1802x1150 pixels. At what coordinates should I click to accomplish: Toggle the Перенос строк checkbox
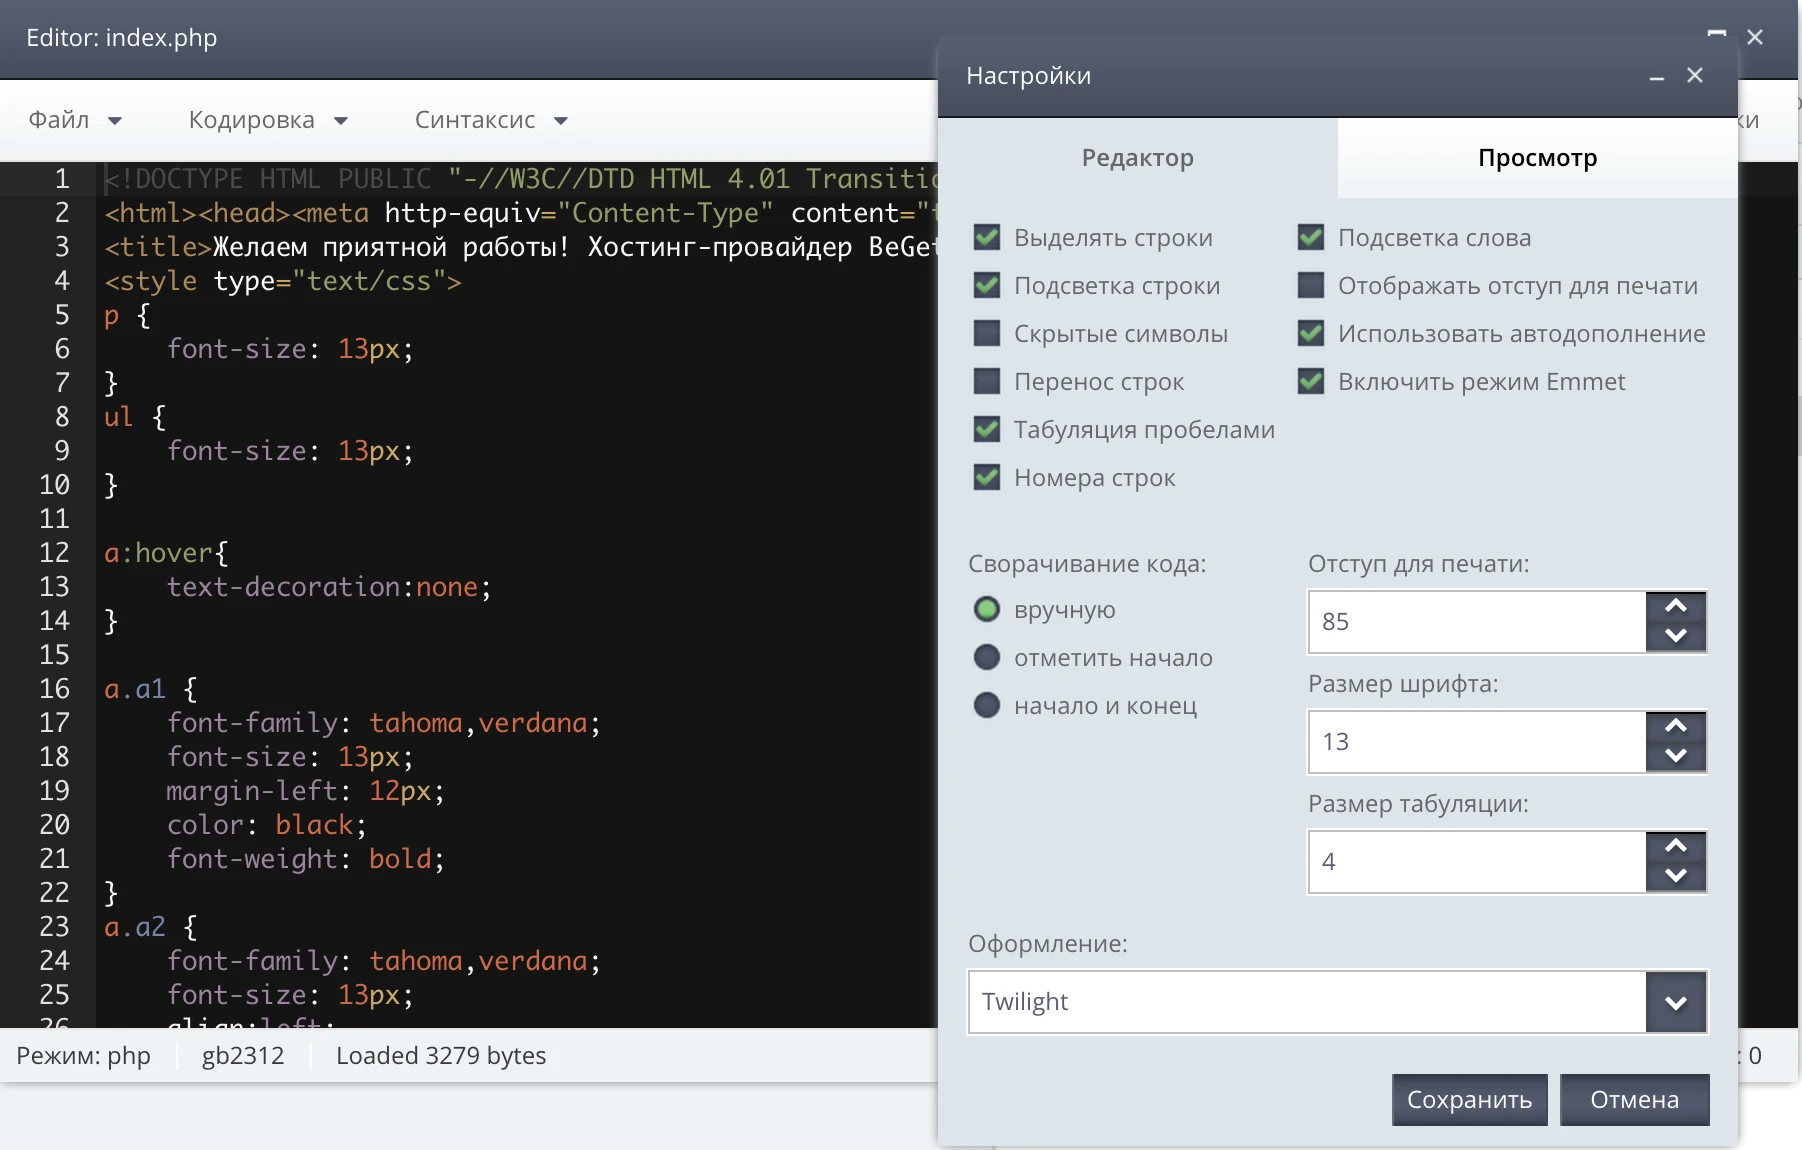(x=987, y=381)
